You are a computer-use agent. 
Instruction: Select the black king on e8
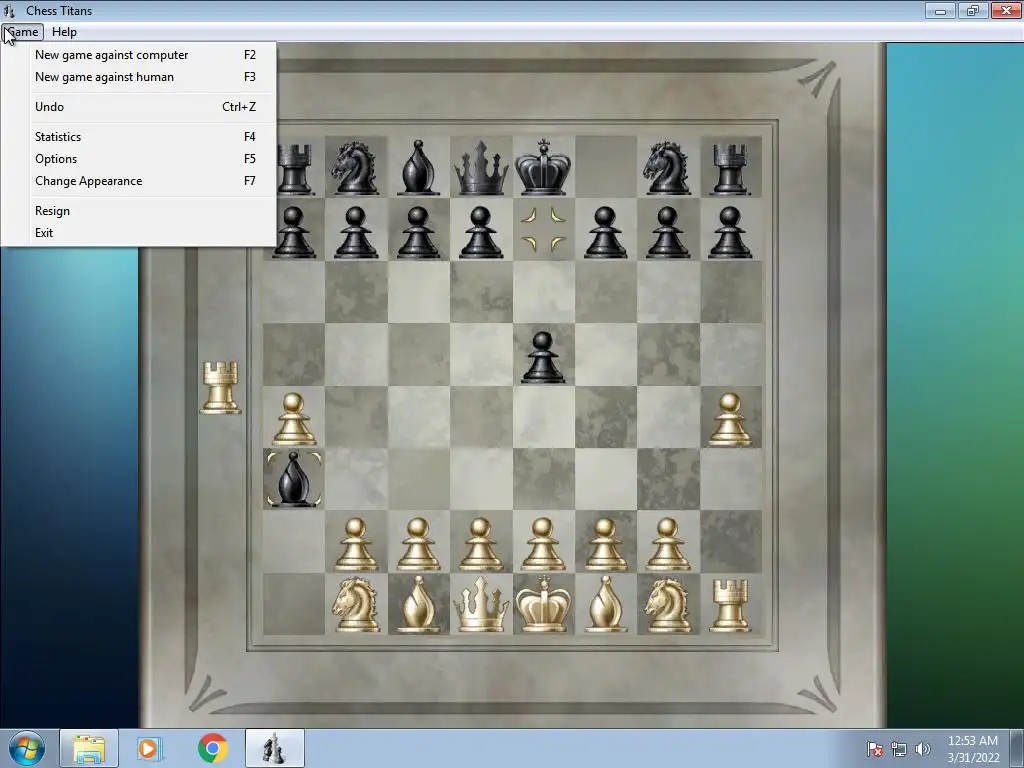[543, 167]
